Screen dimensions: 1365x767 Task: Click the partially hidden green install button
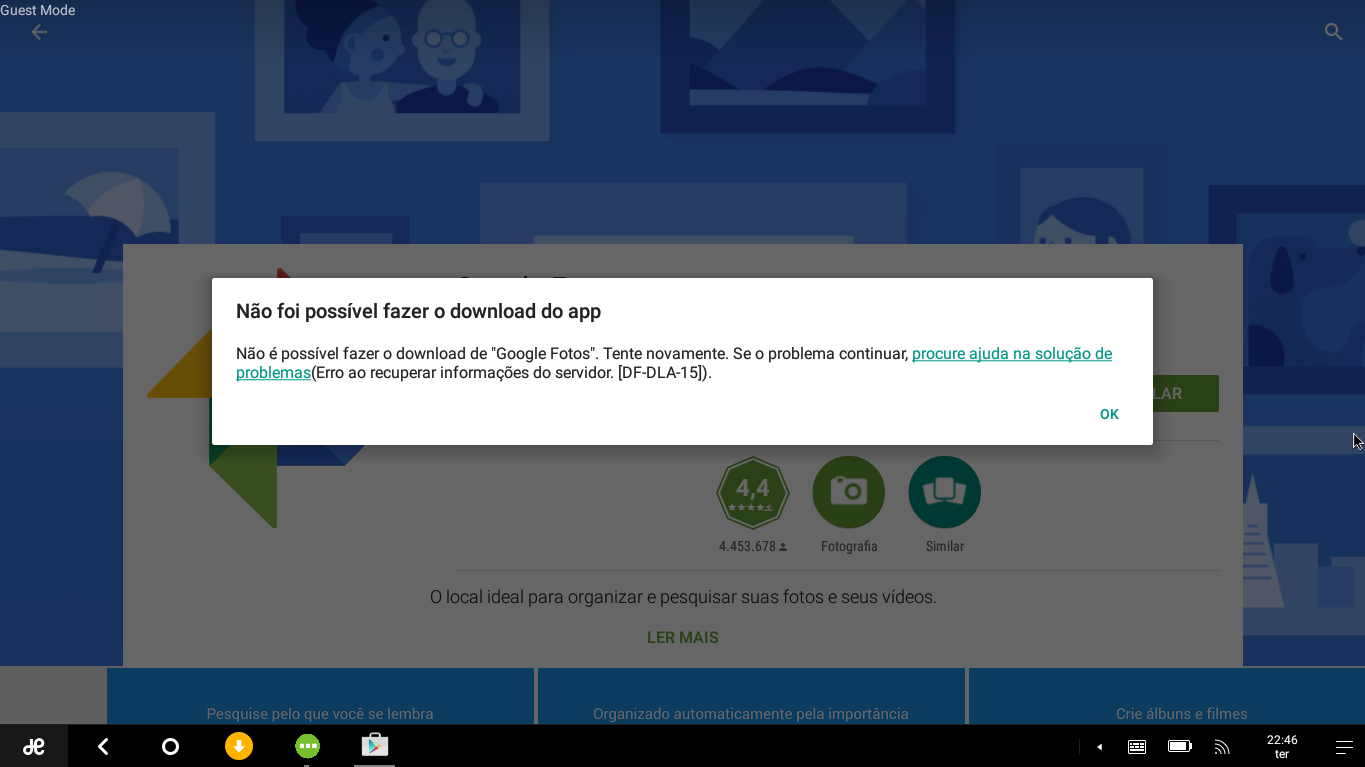[1186, 393]
